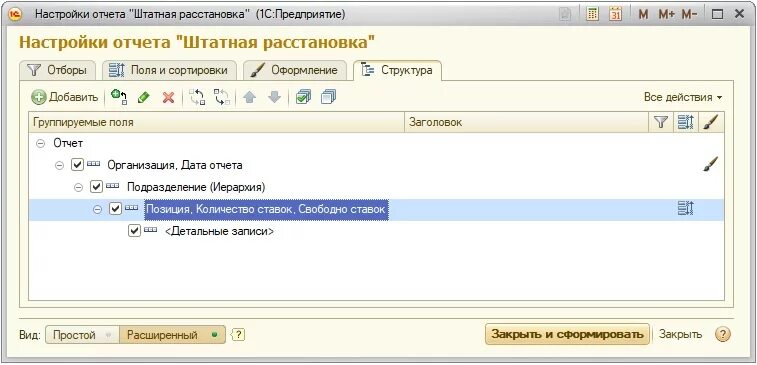Click the M- memory subtract button
The height and width of the screenshot is (365, 757).
click(689, 14)
